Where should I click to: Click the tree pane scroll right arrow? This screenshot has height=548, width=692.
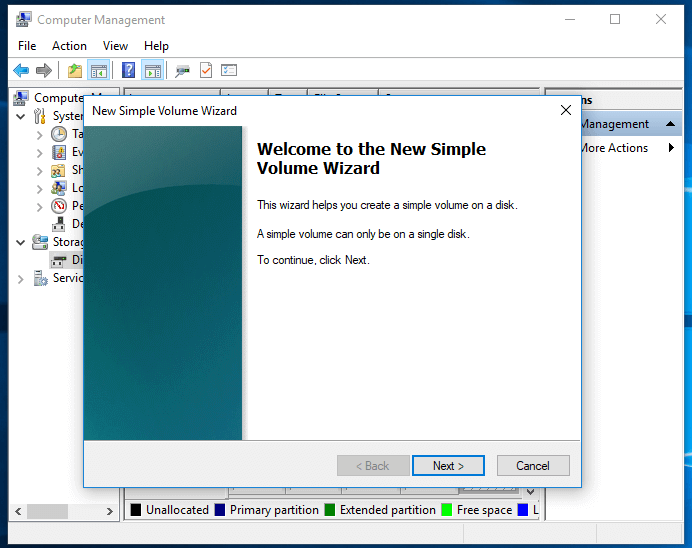click(110, 511)
